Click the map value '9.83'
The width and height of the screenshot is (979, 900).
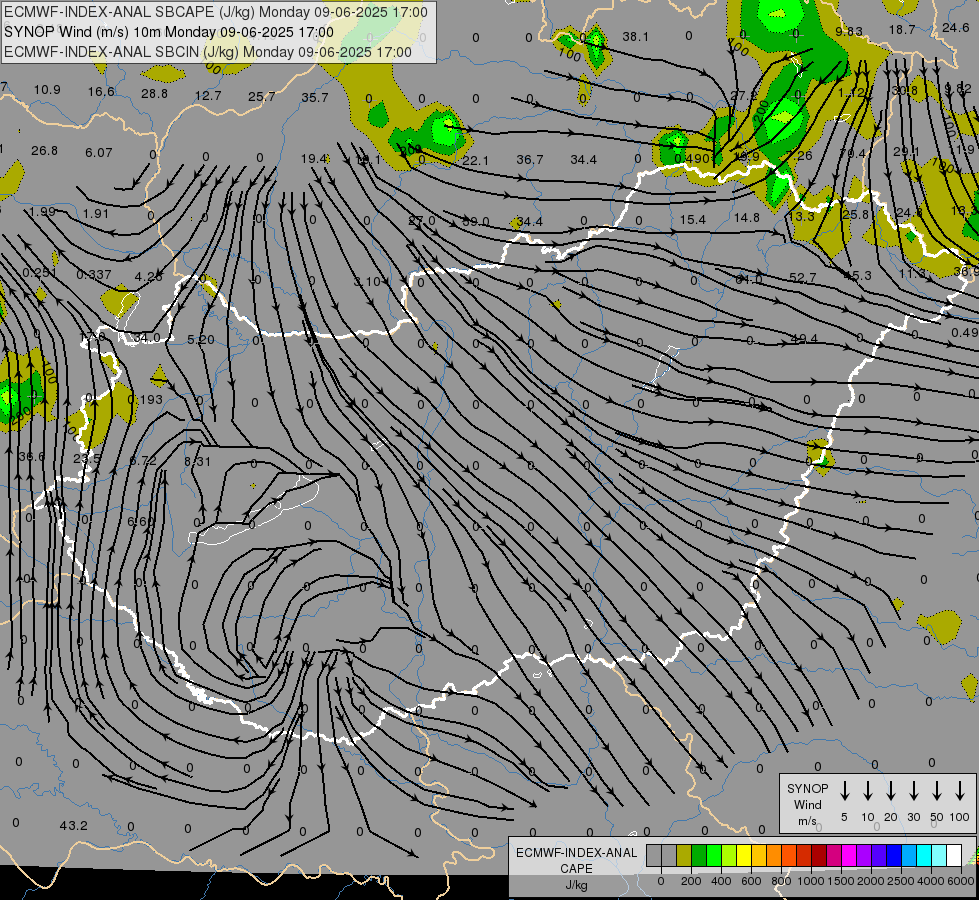point(849,31)
